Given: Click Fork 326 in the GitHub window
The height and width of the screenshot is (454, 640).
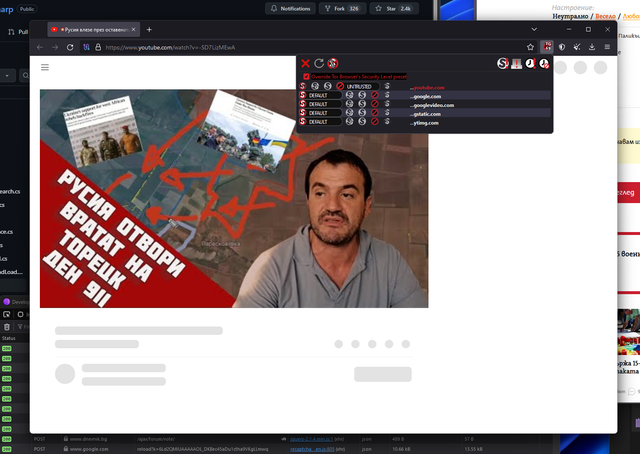Looking at the screenshot, I should (x=342, y=9).
